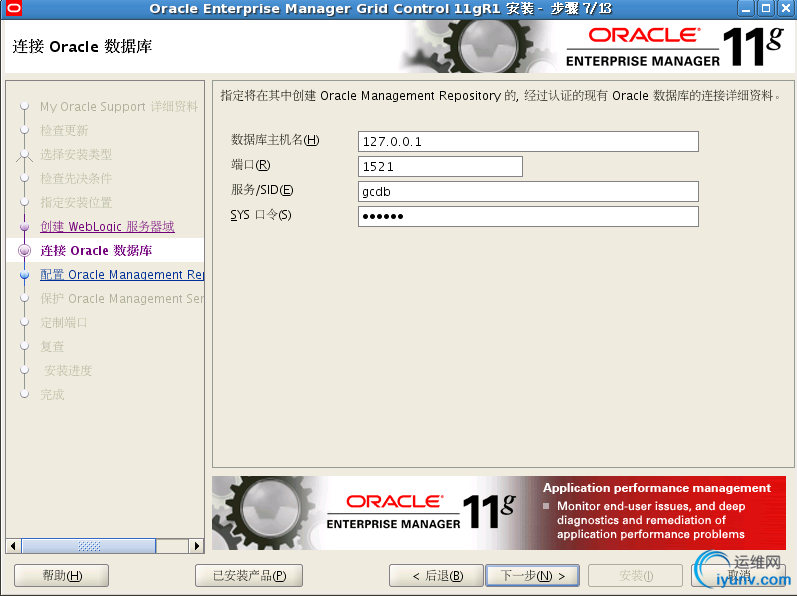Click the 定制端口 step in sidebar
797x596 pixels.
click(x=64, y=323)
